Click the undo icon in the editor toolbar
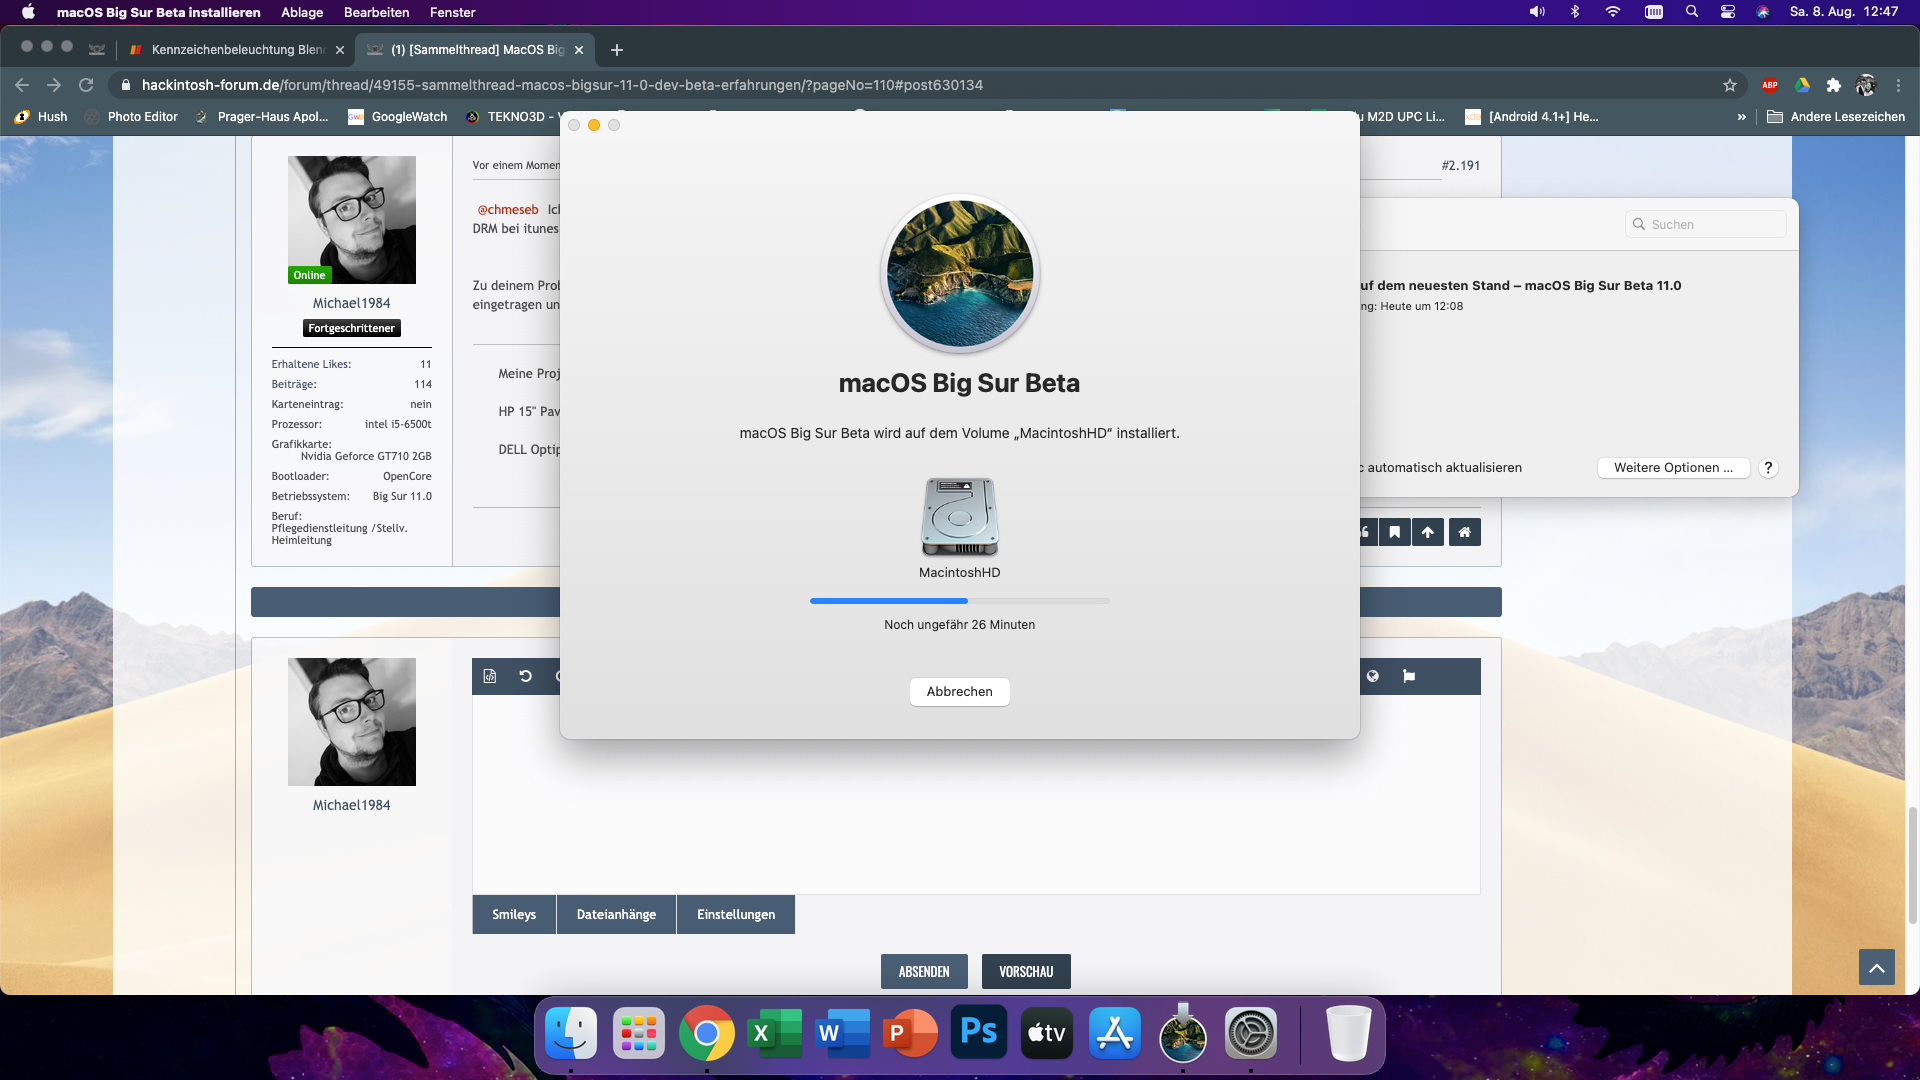The height and width of the screenshot is (1080, 1920). point(525,676)
